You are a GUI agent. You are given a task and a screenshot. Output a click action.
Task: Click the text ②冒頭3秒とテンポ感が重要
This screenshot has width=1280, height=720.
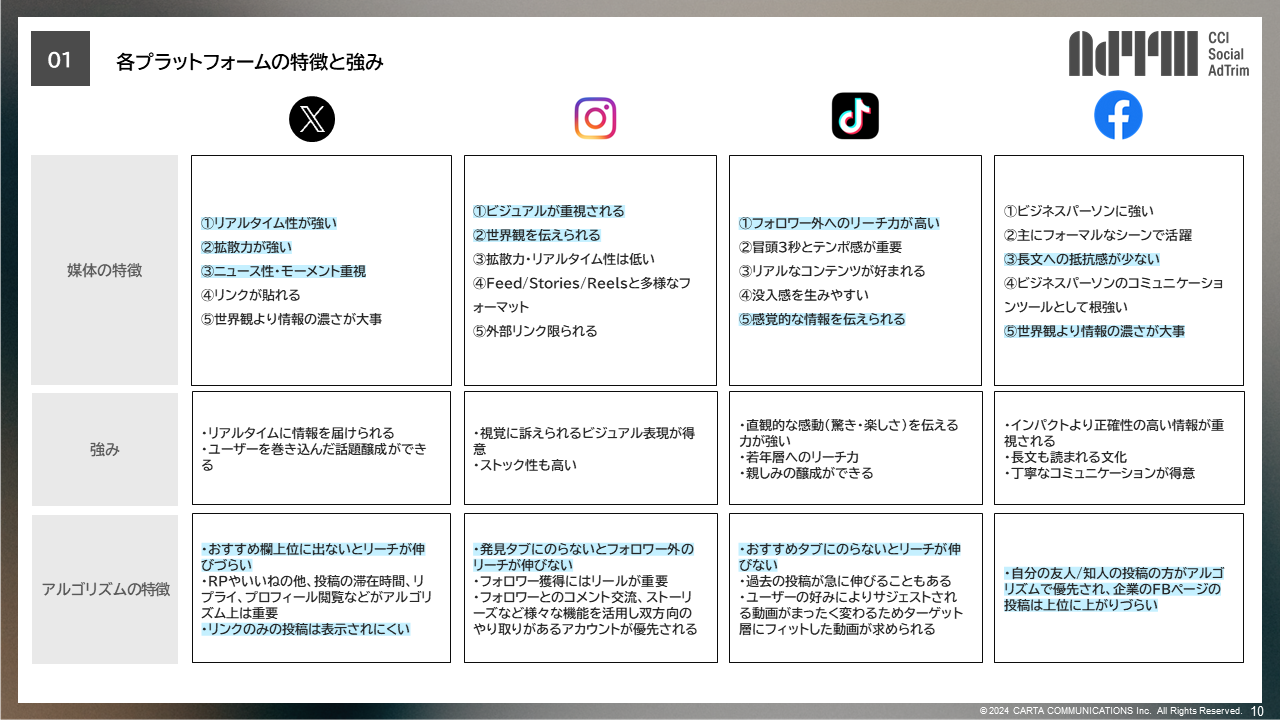tap(820, 247)
